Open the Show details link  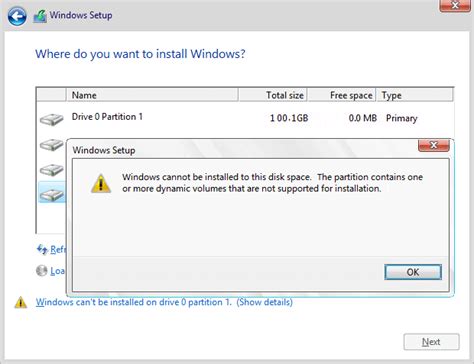[x=265, y=302]
